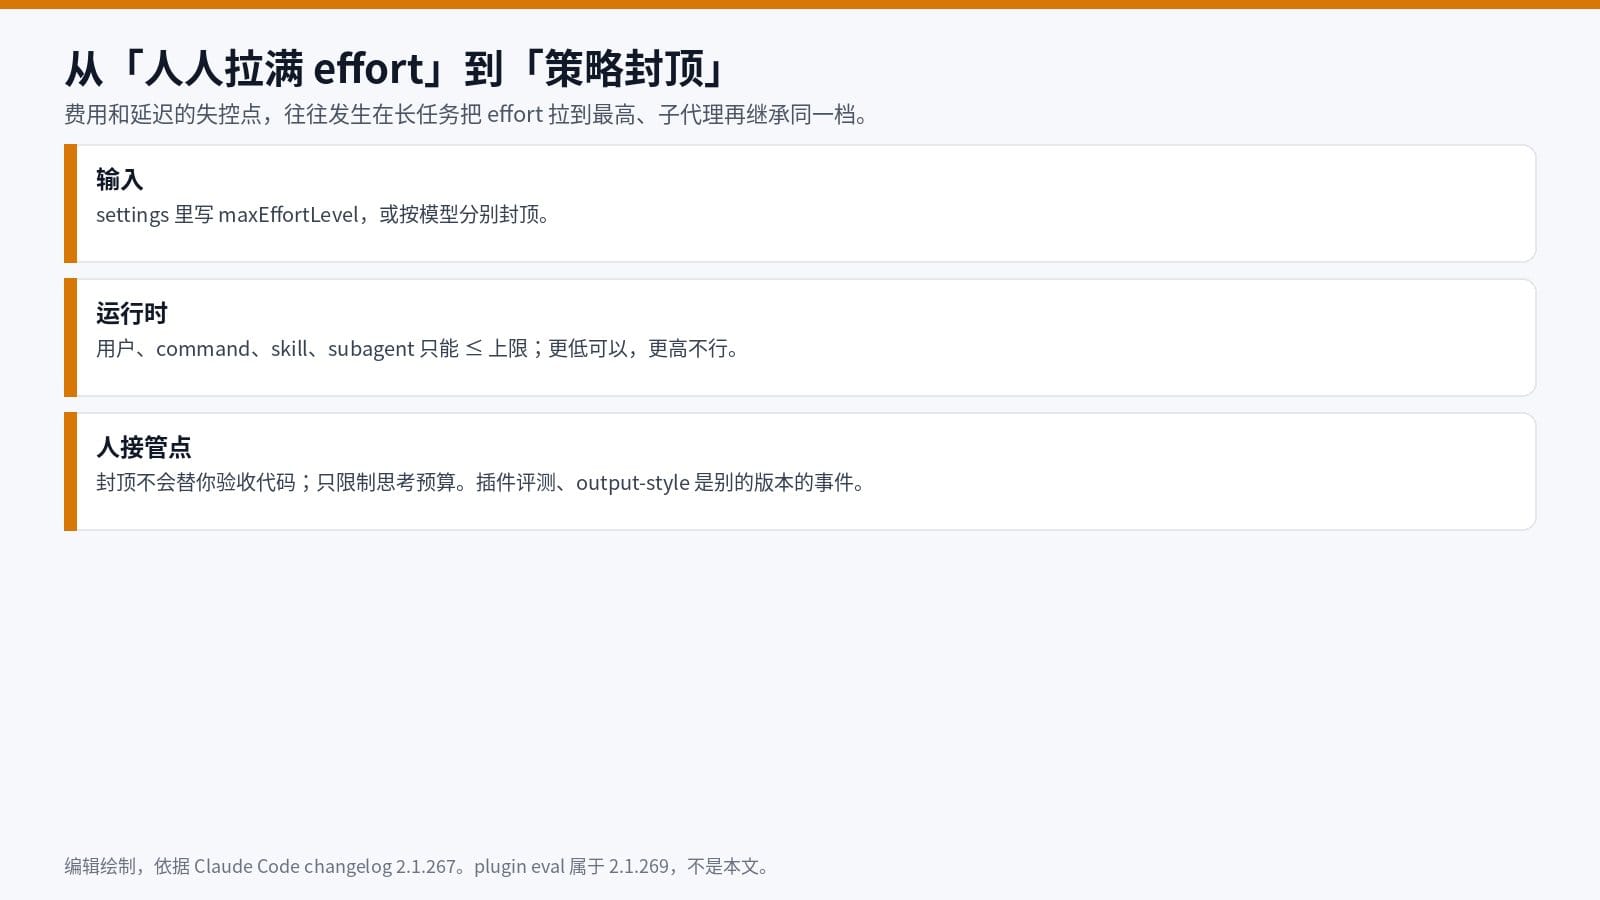1600x900 pixels.
Task: Select the line starting 封顶不会替你验收代码
Action: (482, 483)
